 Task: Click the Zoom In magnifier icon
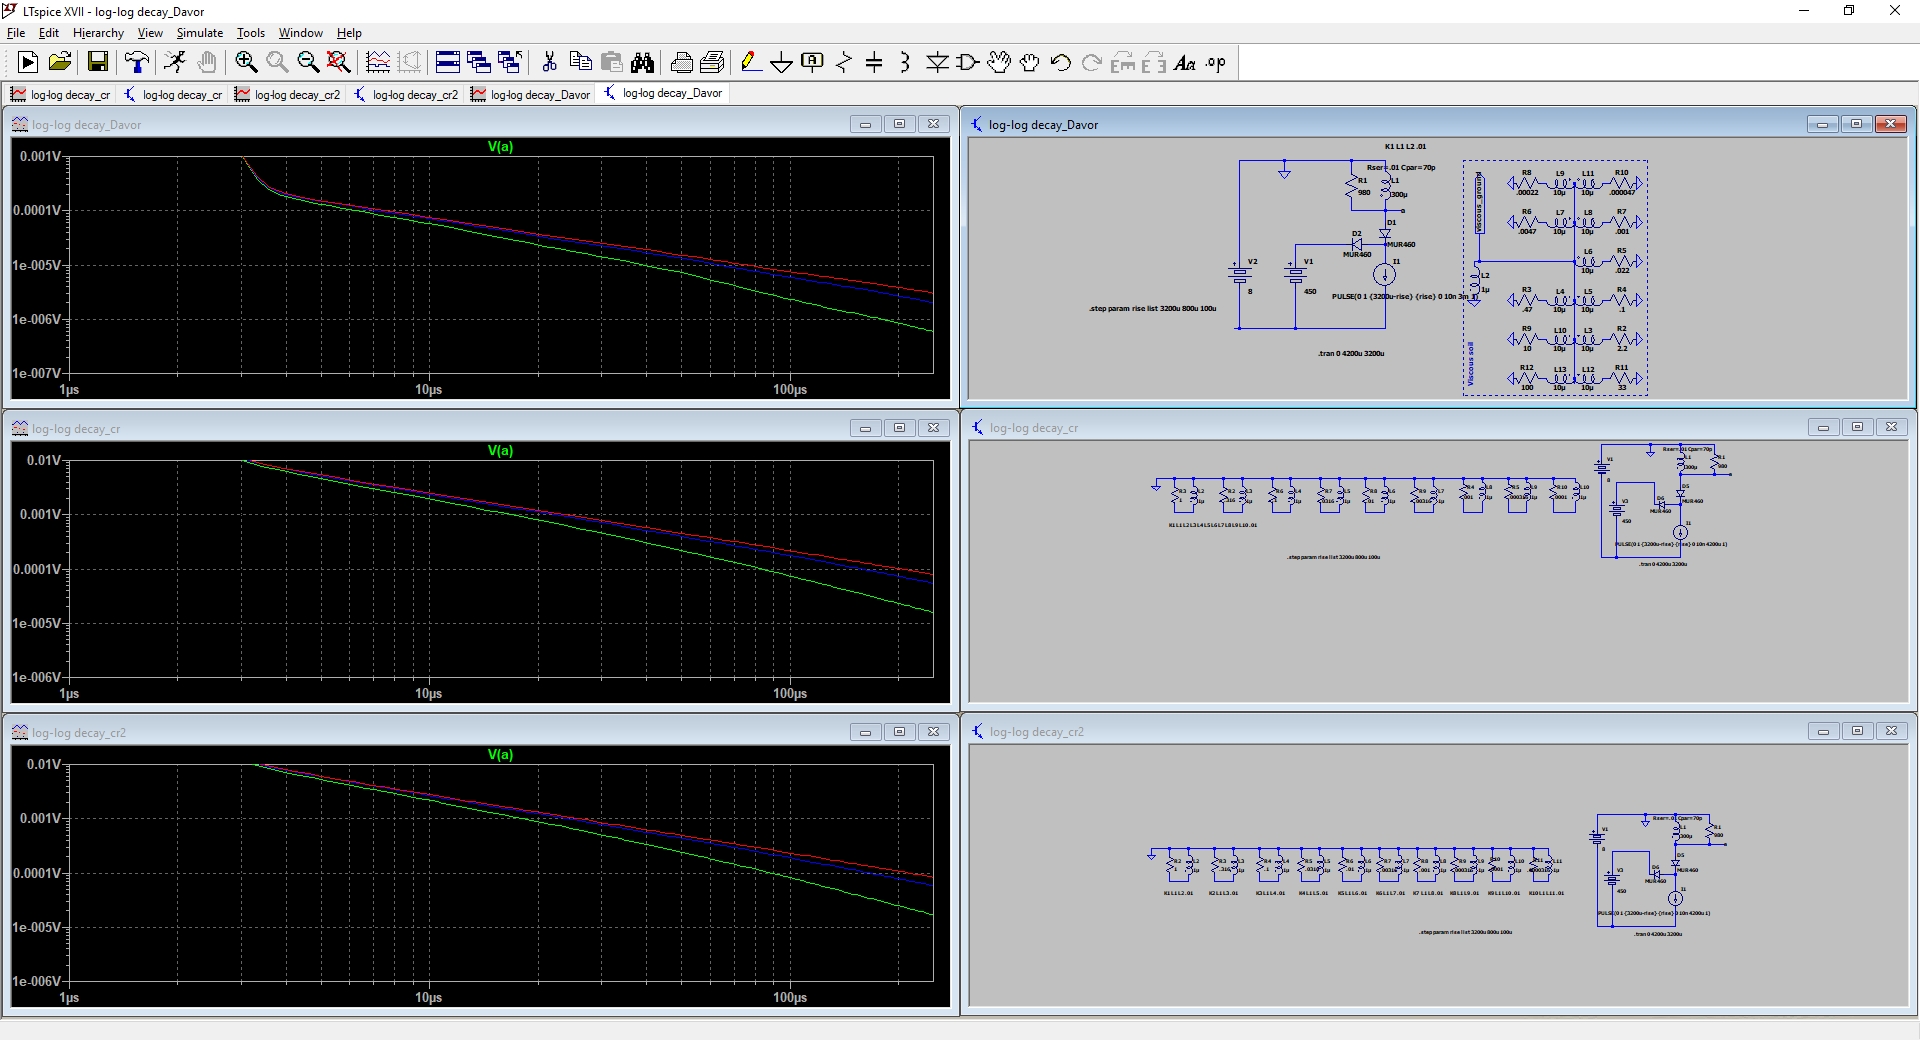pyautogui.click(x=246, y=63)
